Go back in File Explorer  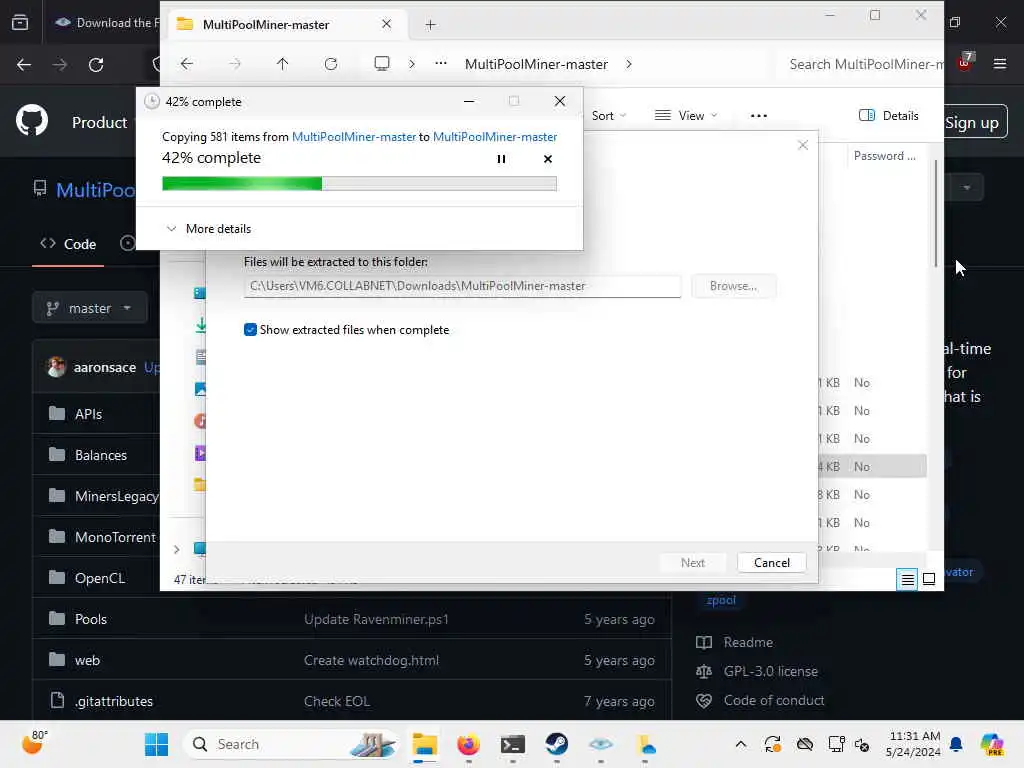(x=187, y=64)
